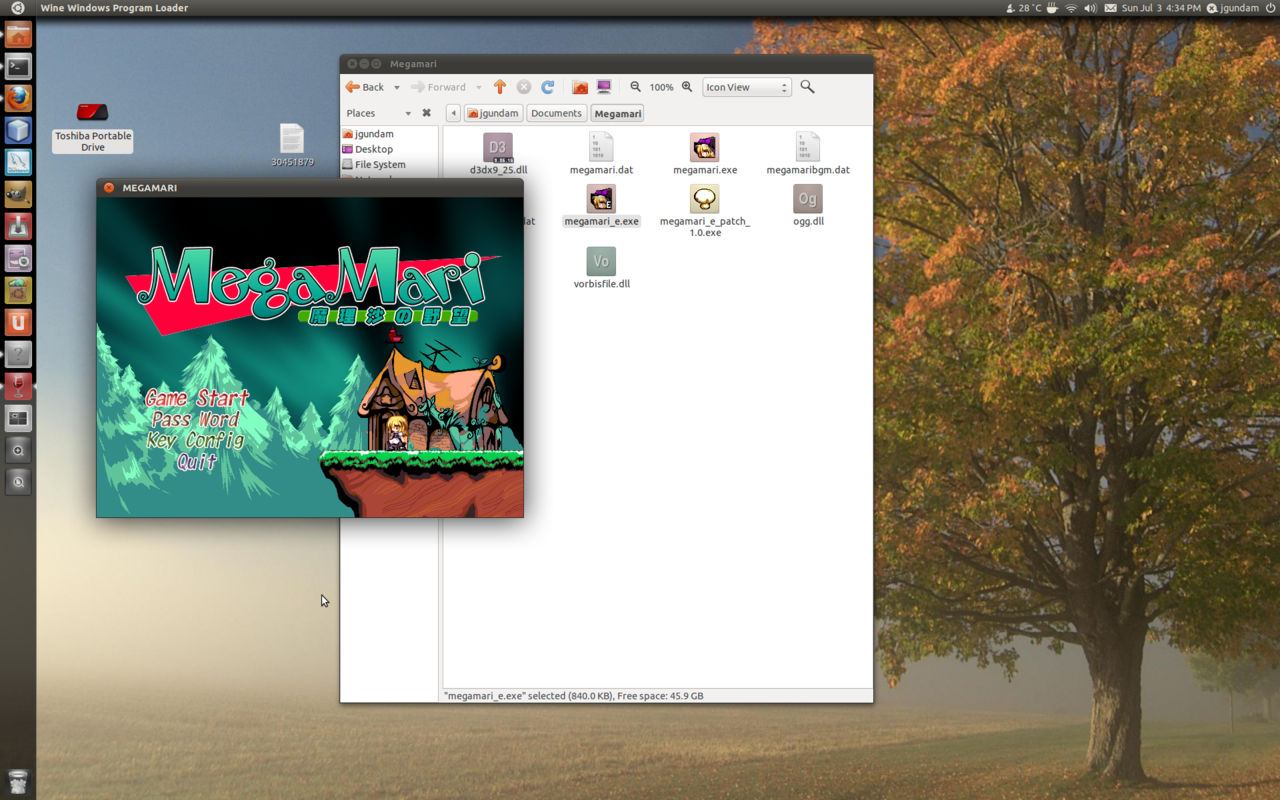Select the megamari.dat file
This screenshot has width=1280, height=800.
tap(601, 154)
